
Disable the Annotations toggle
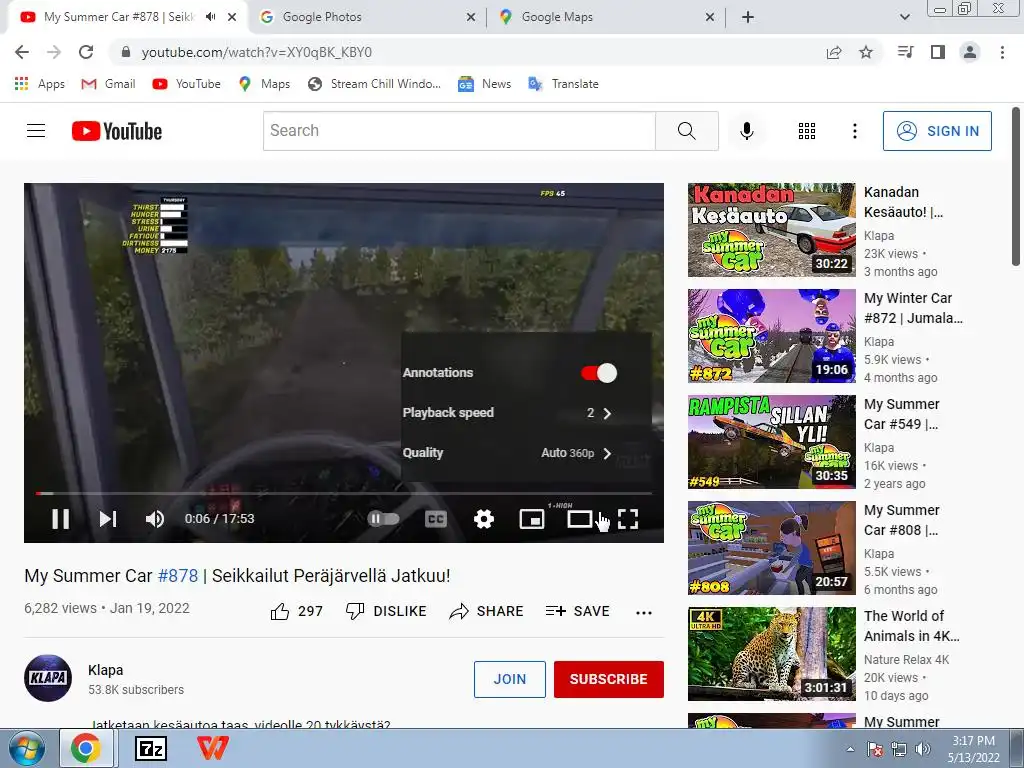599,373
